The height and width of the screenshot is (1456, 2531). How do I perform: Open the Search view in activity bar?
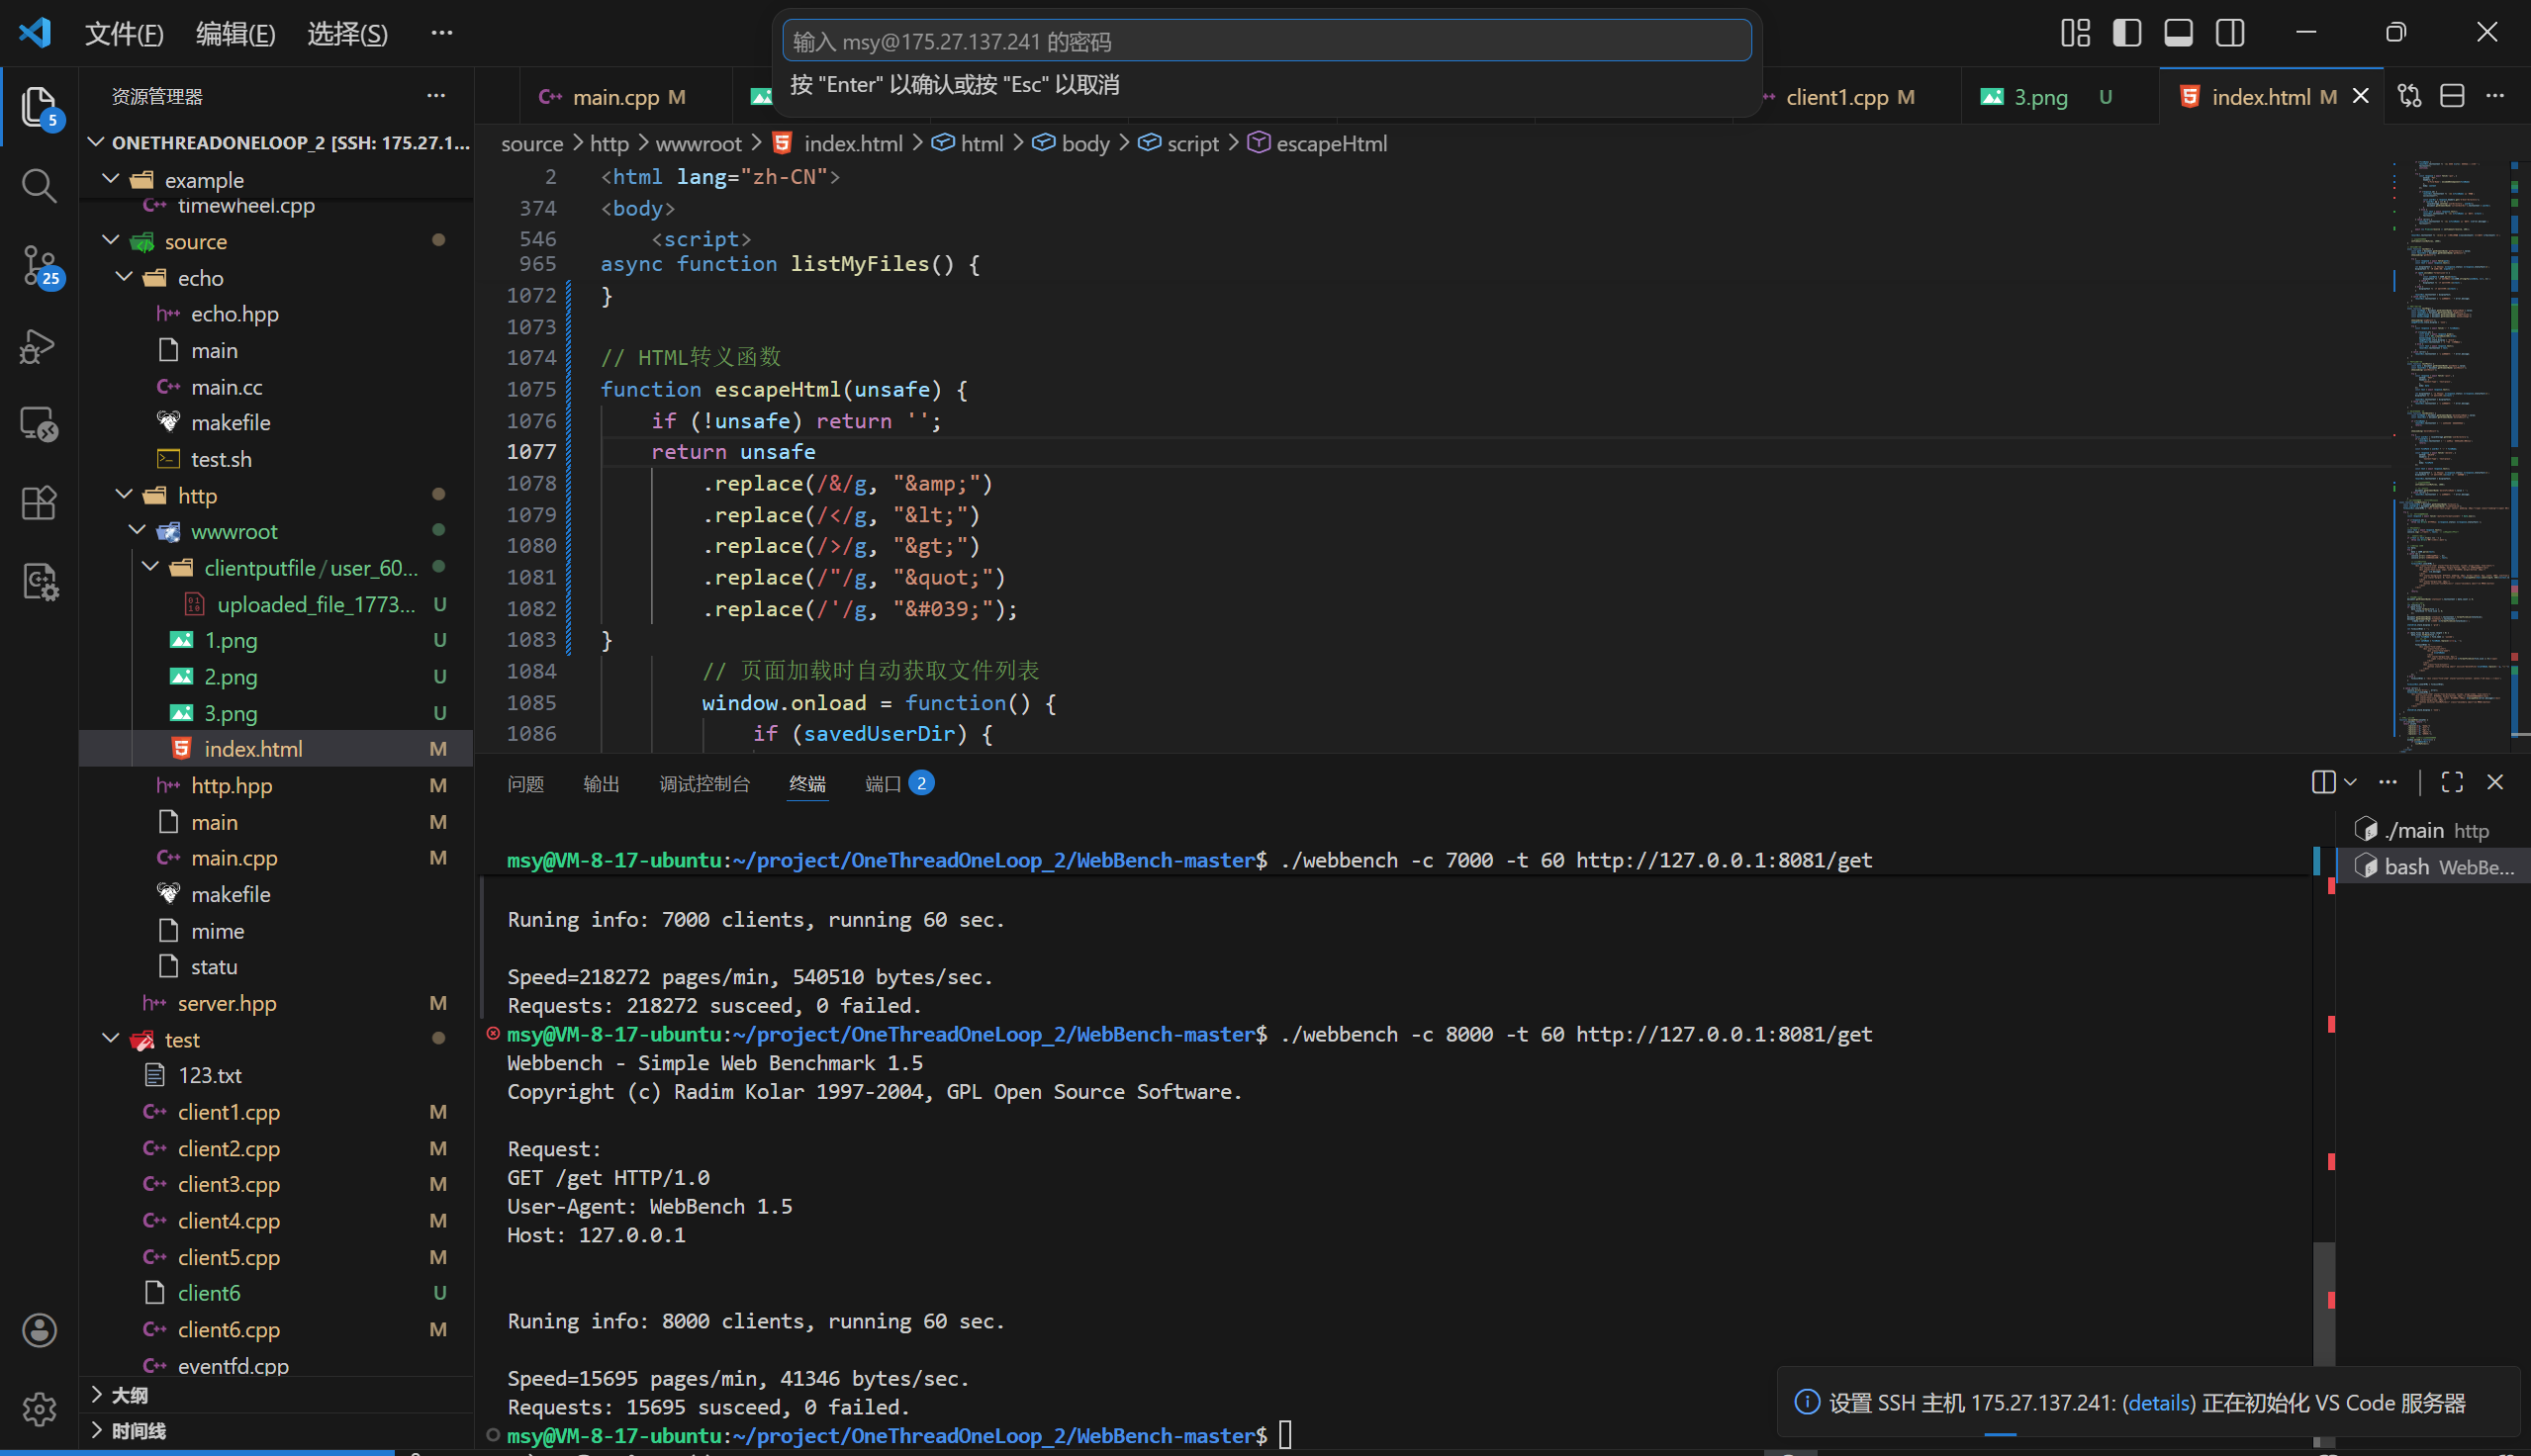click(38, 186)
